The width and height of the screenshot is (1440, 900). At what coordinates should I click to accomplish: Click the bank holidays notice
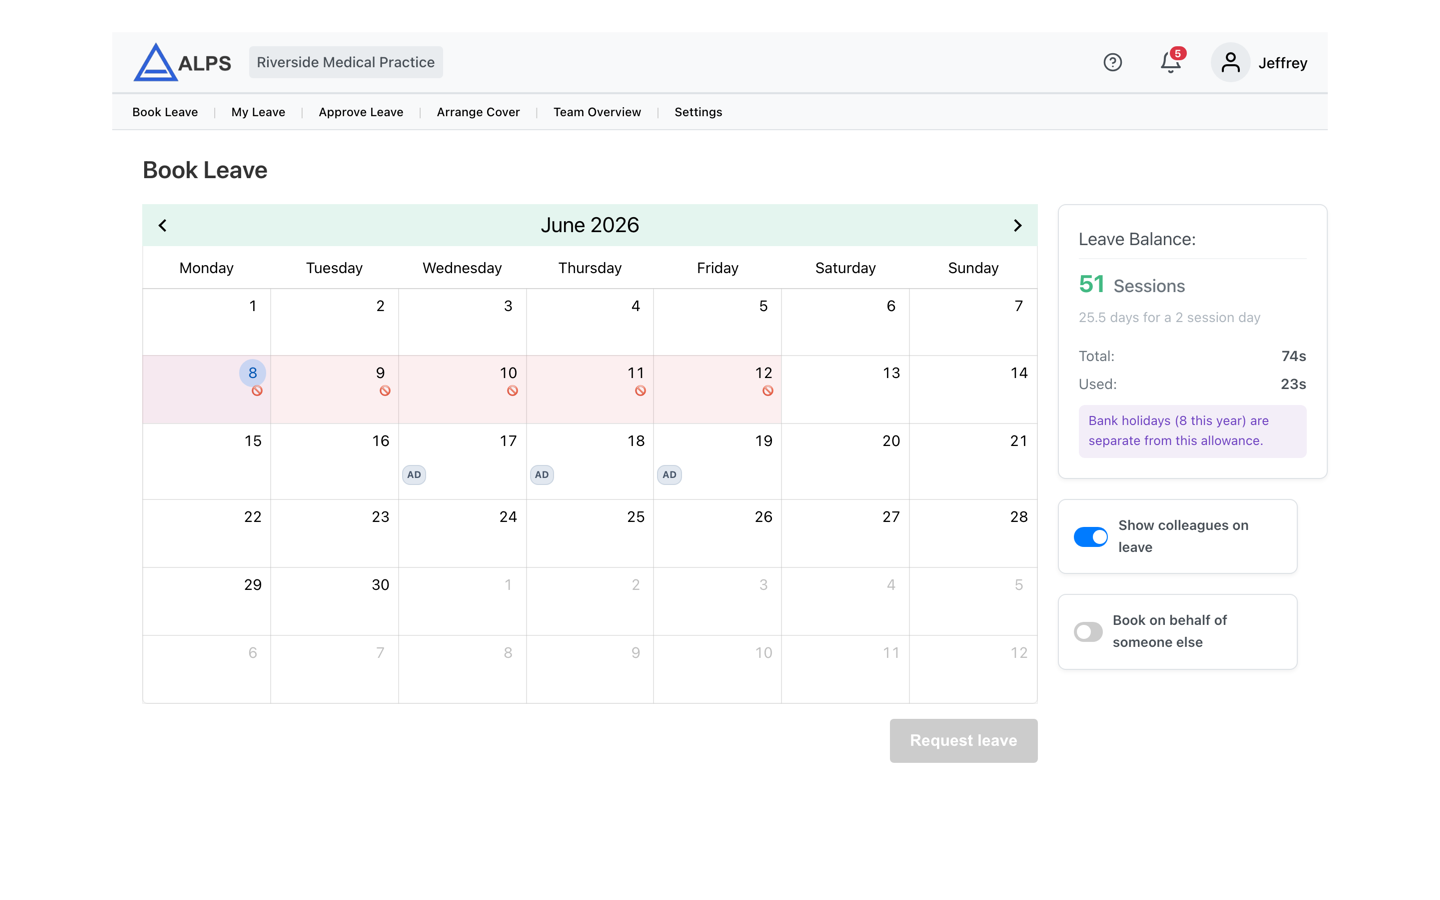(x=1192, y=431)
